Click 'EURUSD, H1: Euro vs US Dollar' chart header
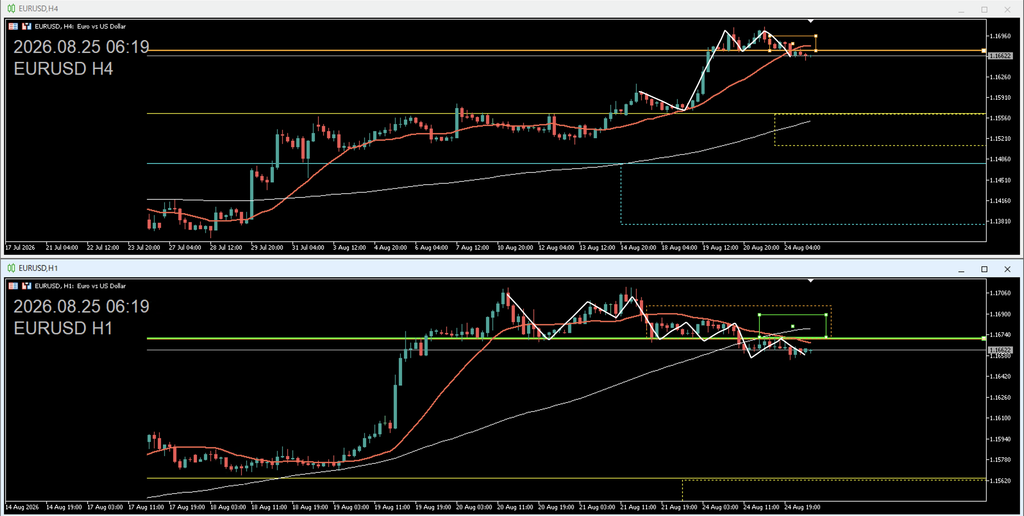This screenshot has height=516, width=1024. tap(80, 286)
